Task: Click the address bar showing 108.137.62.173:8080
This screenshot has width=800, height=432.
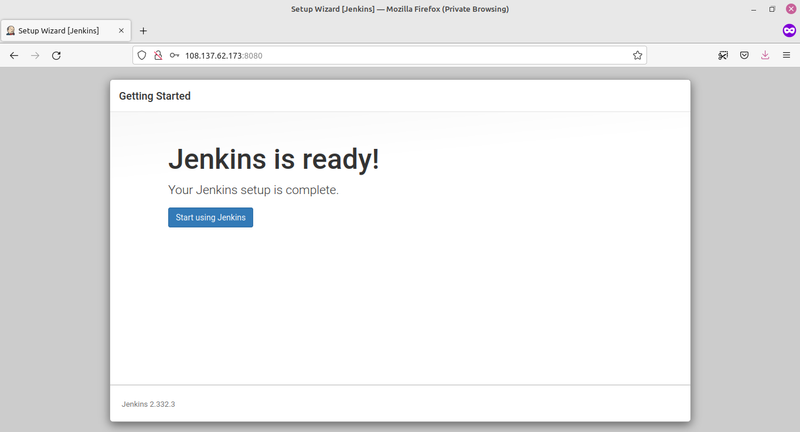Action: [x=389, y=56]
